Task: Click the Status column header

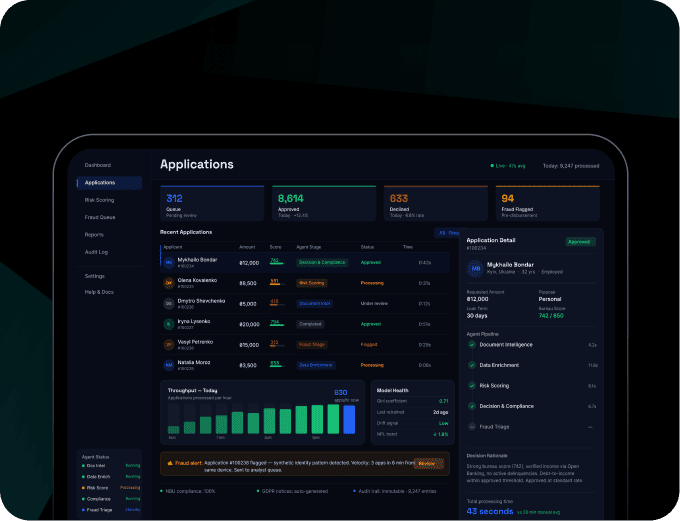Action: [x=367, y=247]
